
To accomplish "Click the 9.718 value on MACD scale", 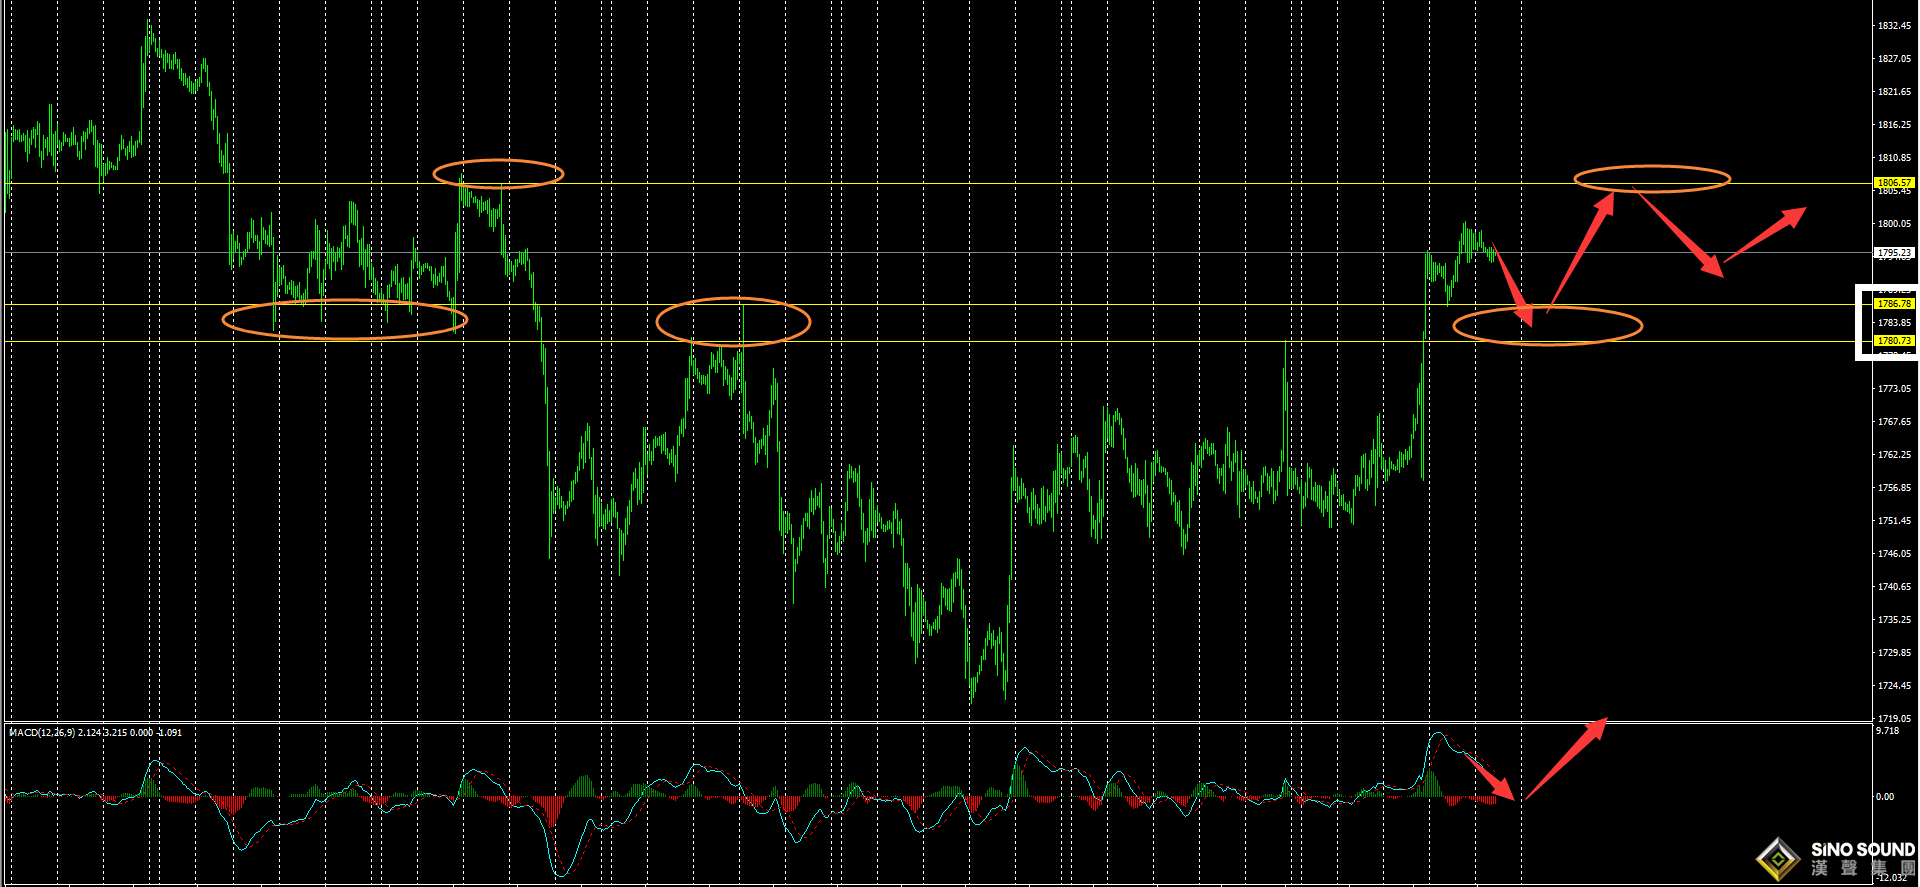I will [x=1887, y=731].
